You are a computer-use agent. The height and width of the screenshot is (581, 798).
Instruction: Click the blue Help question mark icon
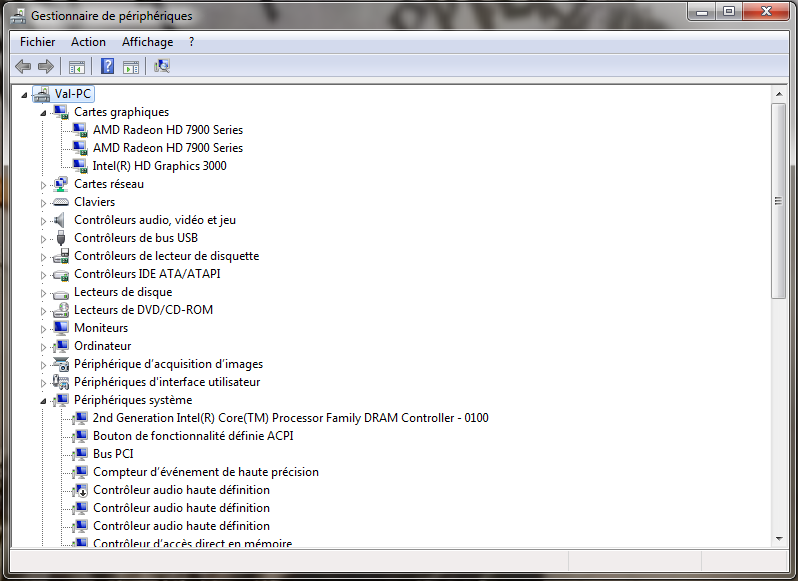(x=108, y=67)
